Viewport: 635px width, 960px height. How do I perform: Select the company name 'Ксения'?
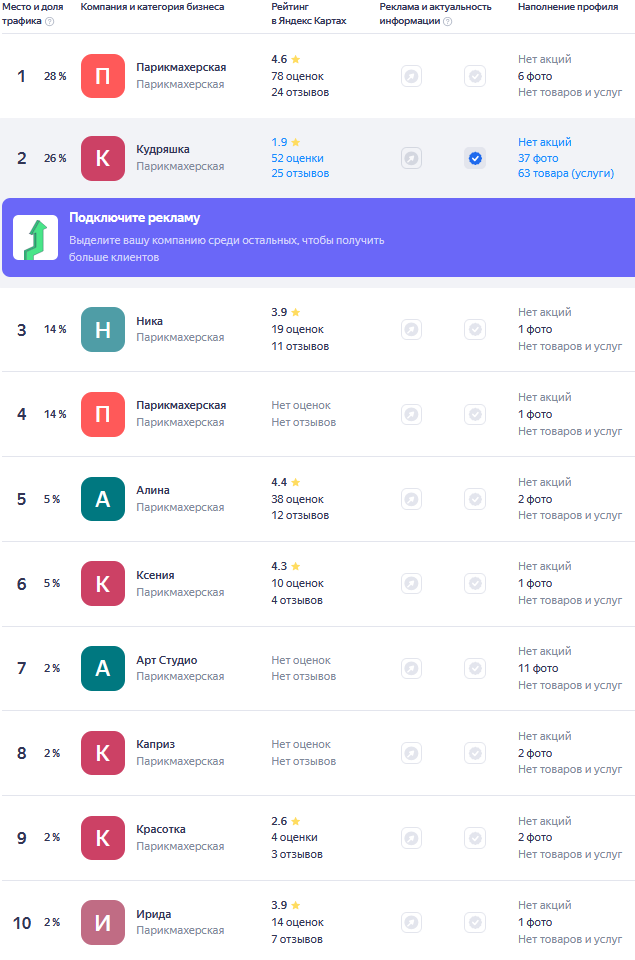156,575
